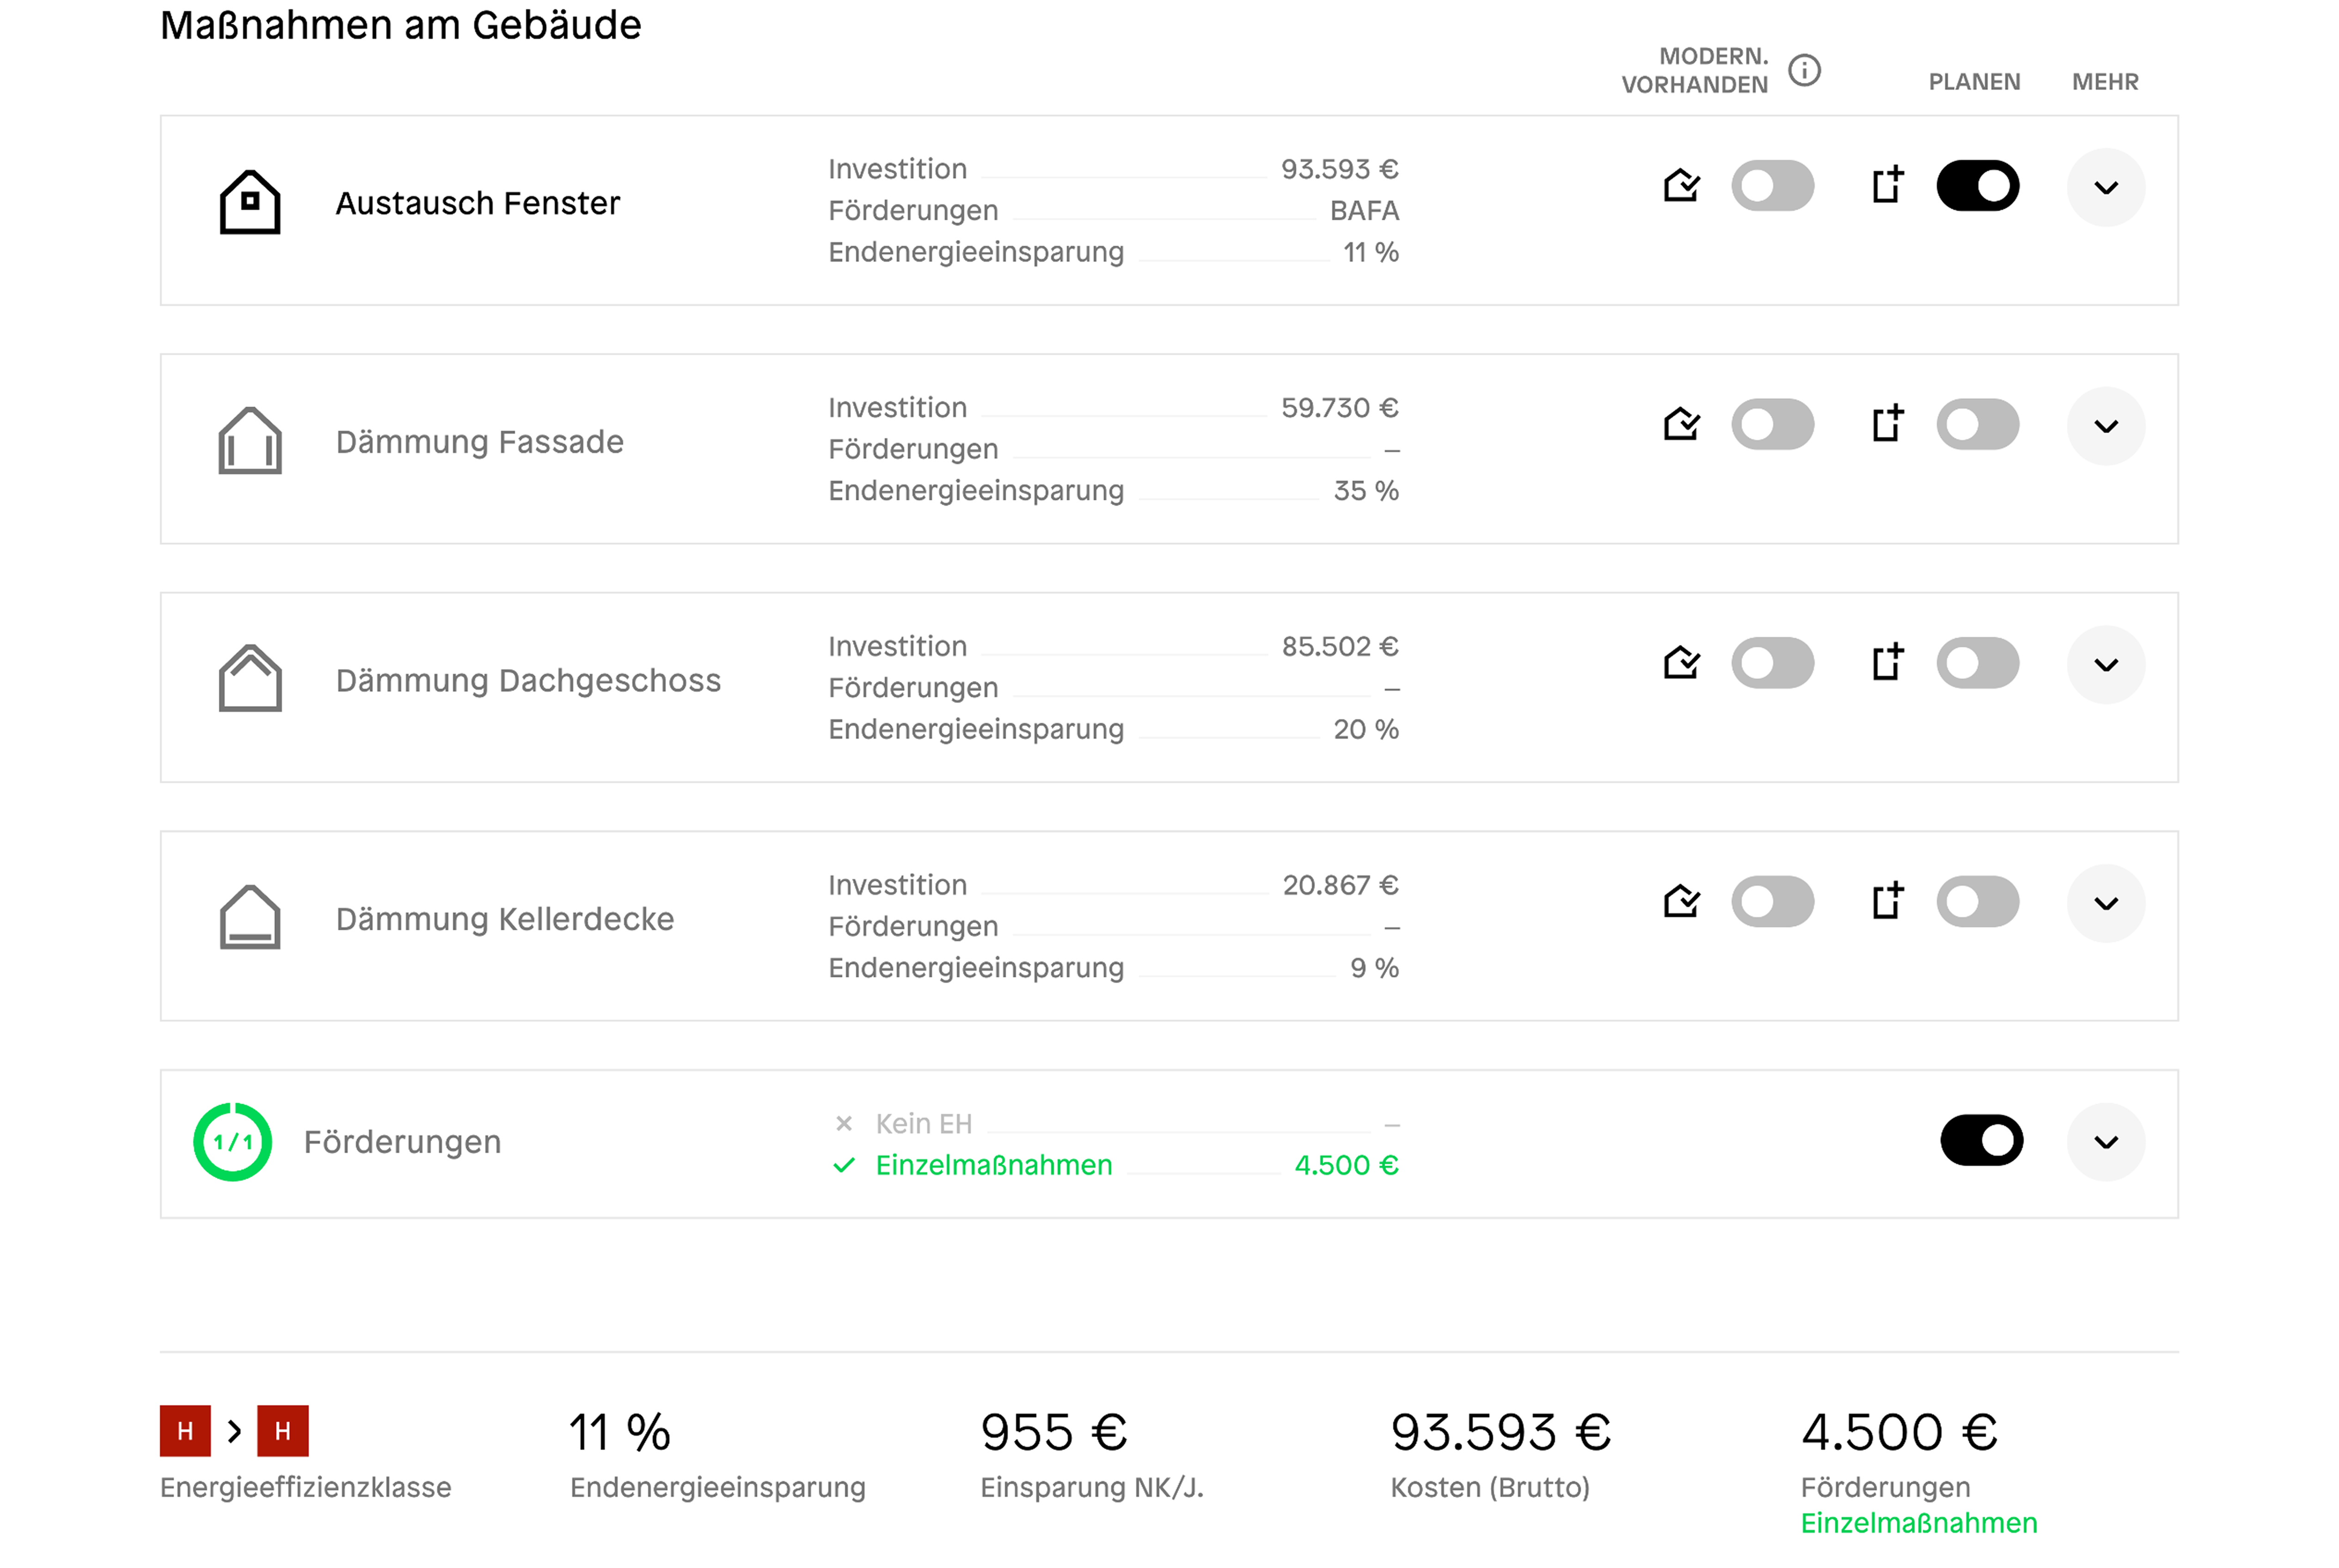Click the Dämmung Dachgeschoss roof icon
Viewport: 2339px width, 1568px height.
pos(250,679)
